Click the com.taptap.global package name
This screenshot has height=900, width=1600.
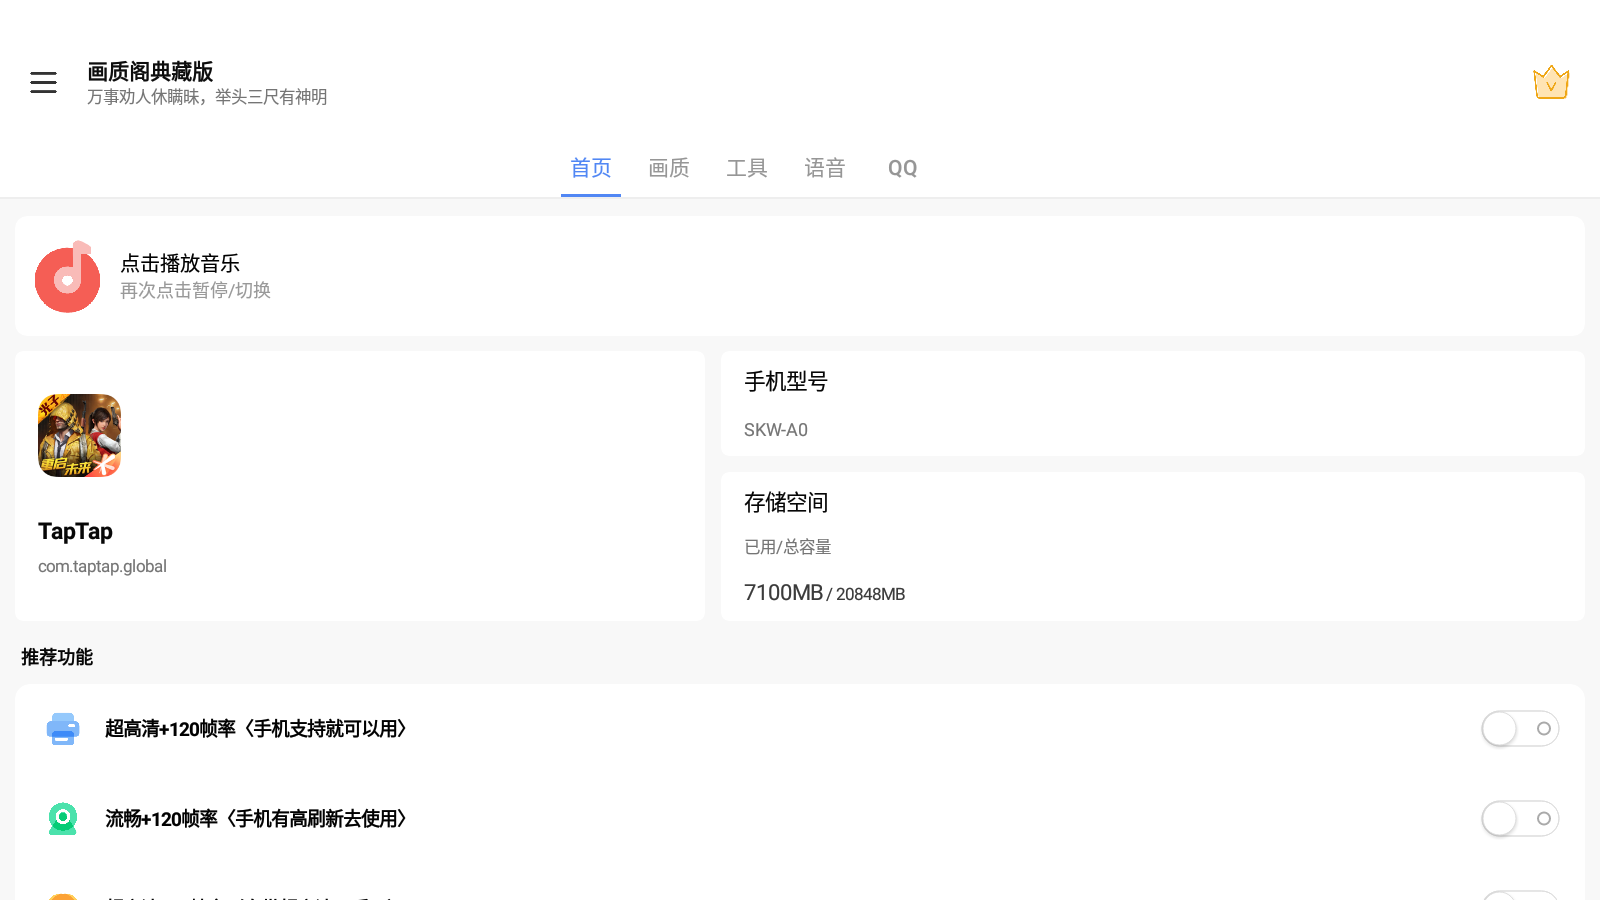pyautogui.click(x=102, y=566)
